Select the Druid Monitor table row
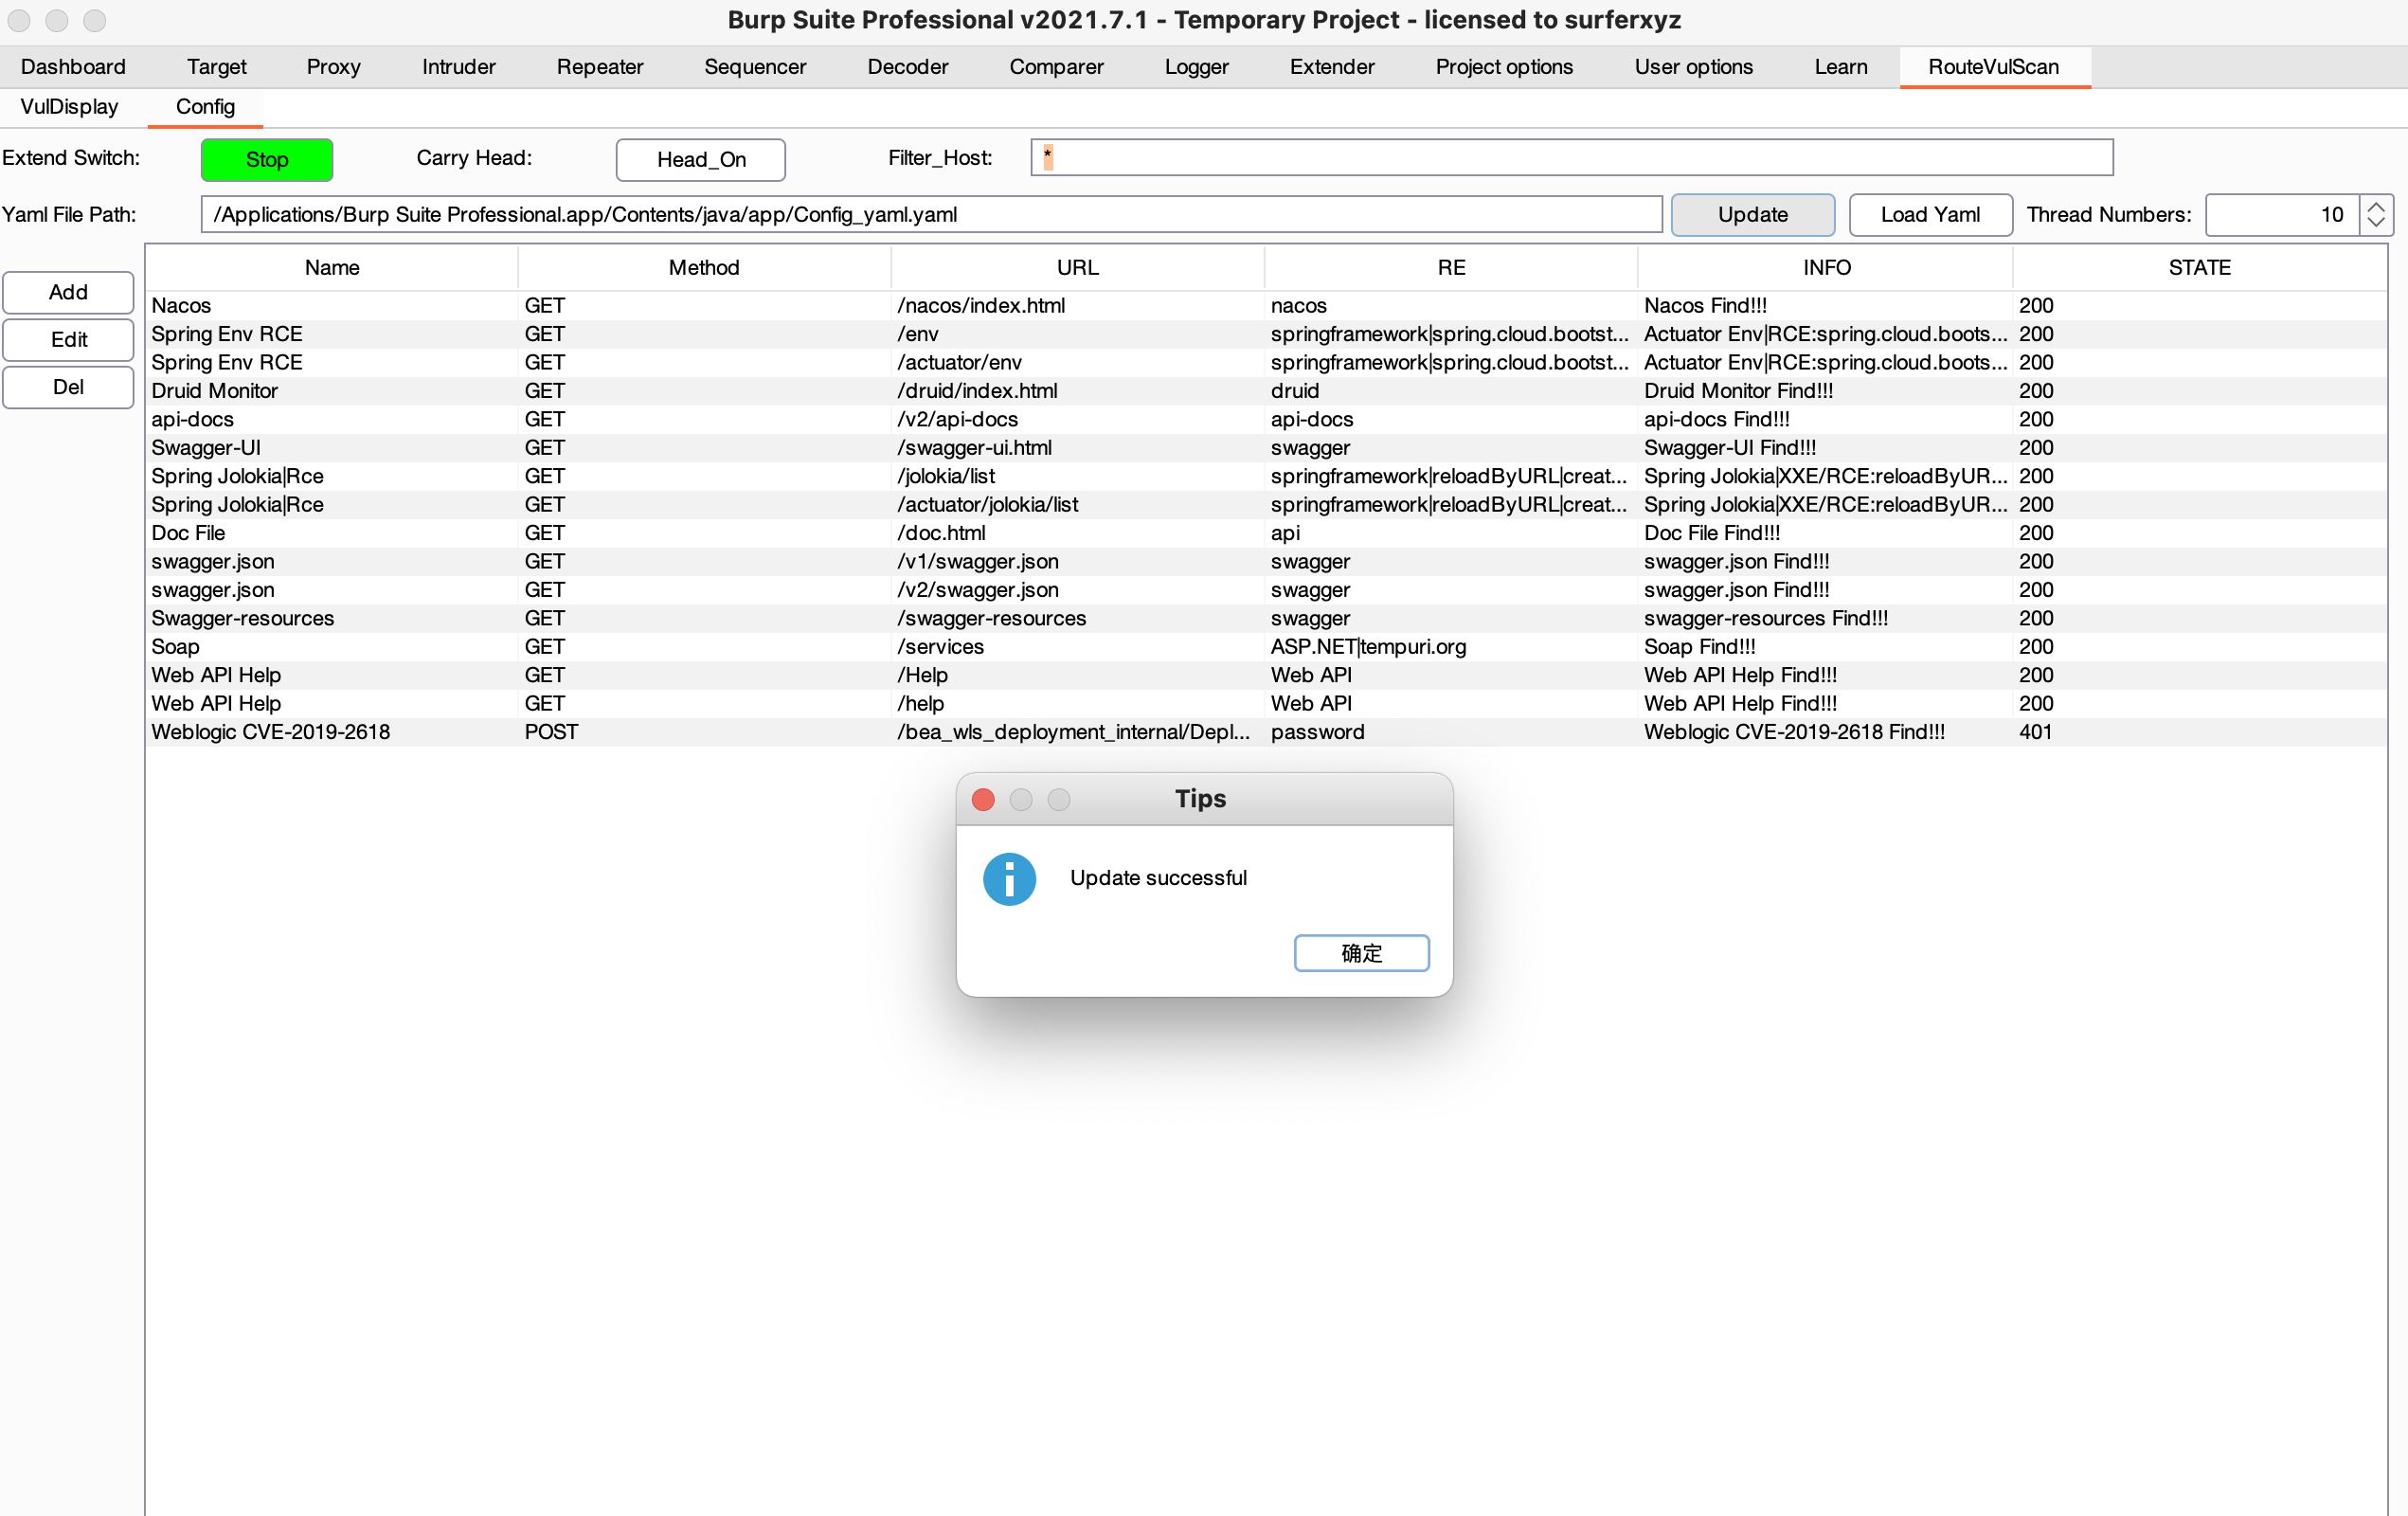The image size is (2408, 1516). (214, 391)
